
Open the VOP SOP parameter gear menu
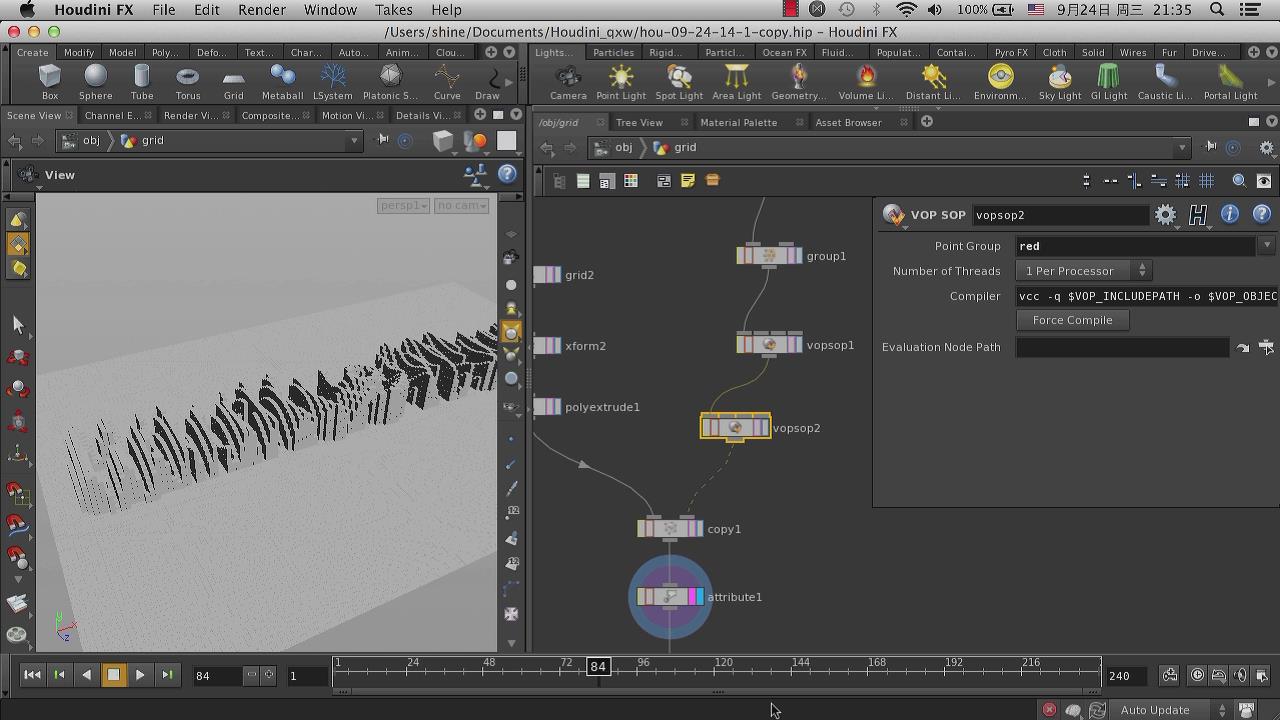[x=1165, y=215]
